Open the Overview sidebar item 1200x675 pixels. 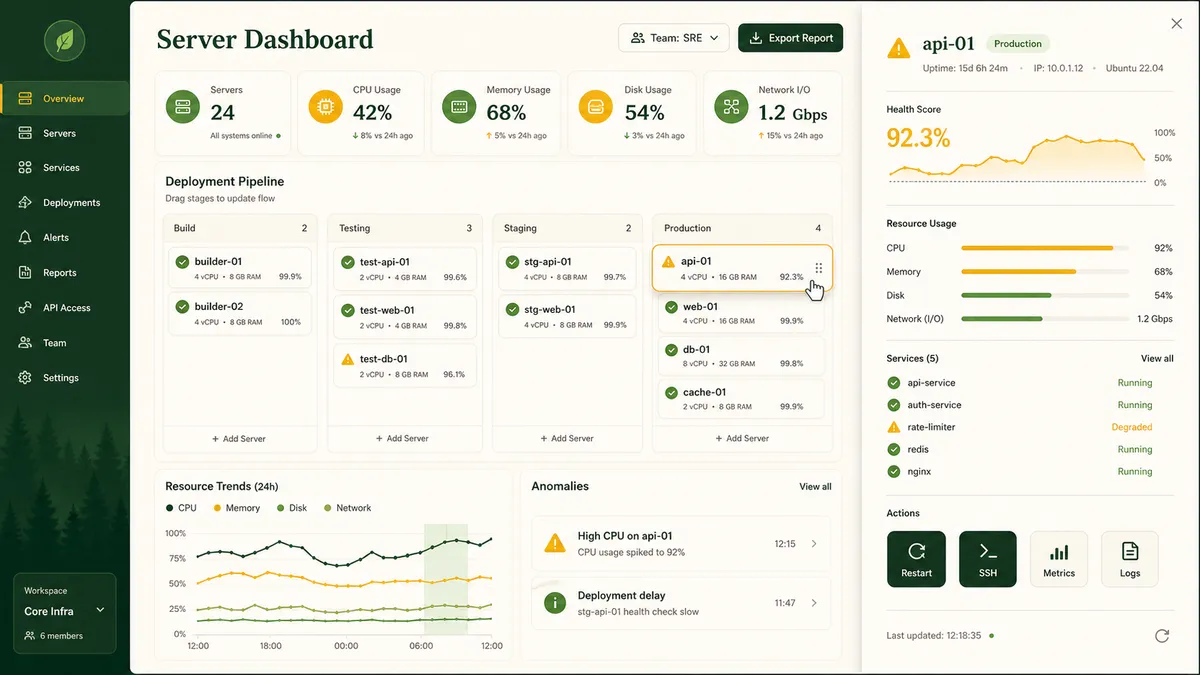coord(65,98)
